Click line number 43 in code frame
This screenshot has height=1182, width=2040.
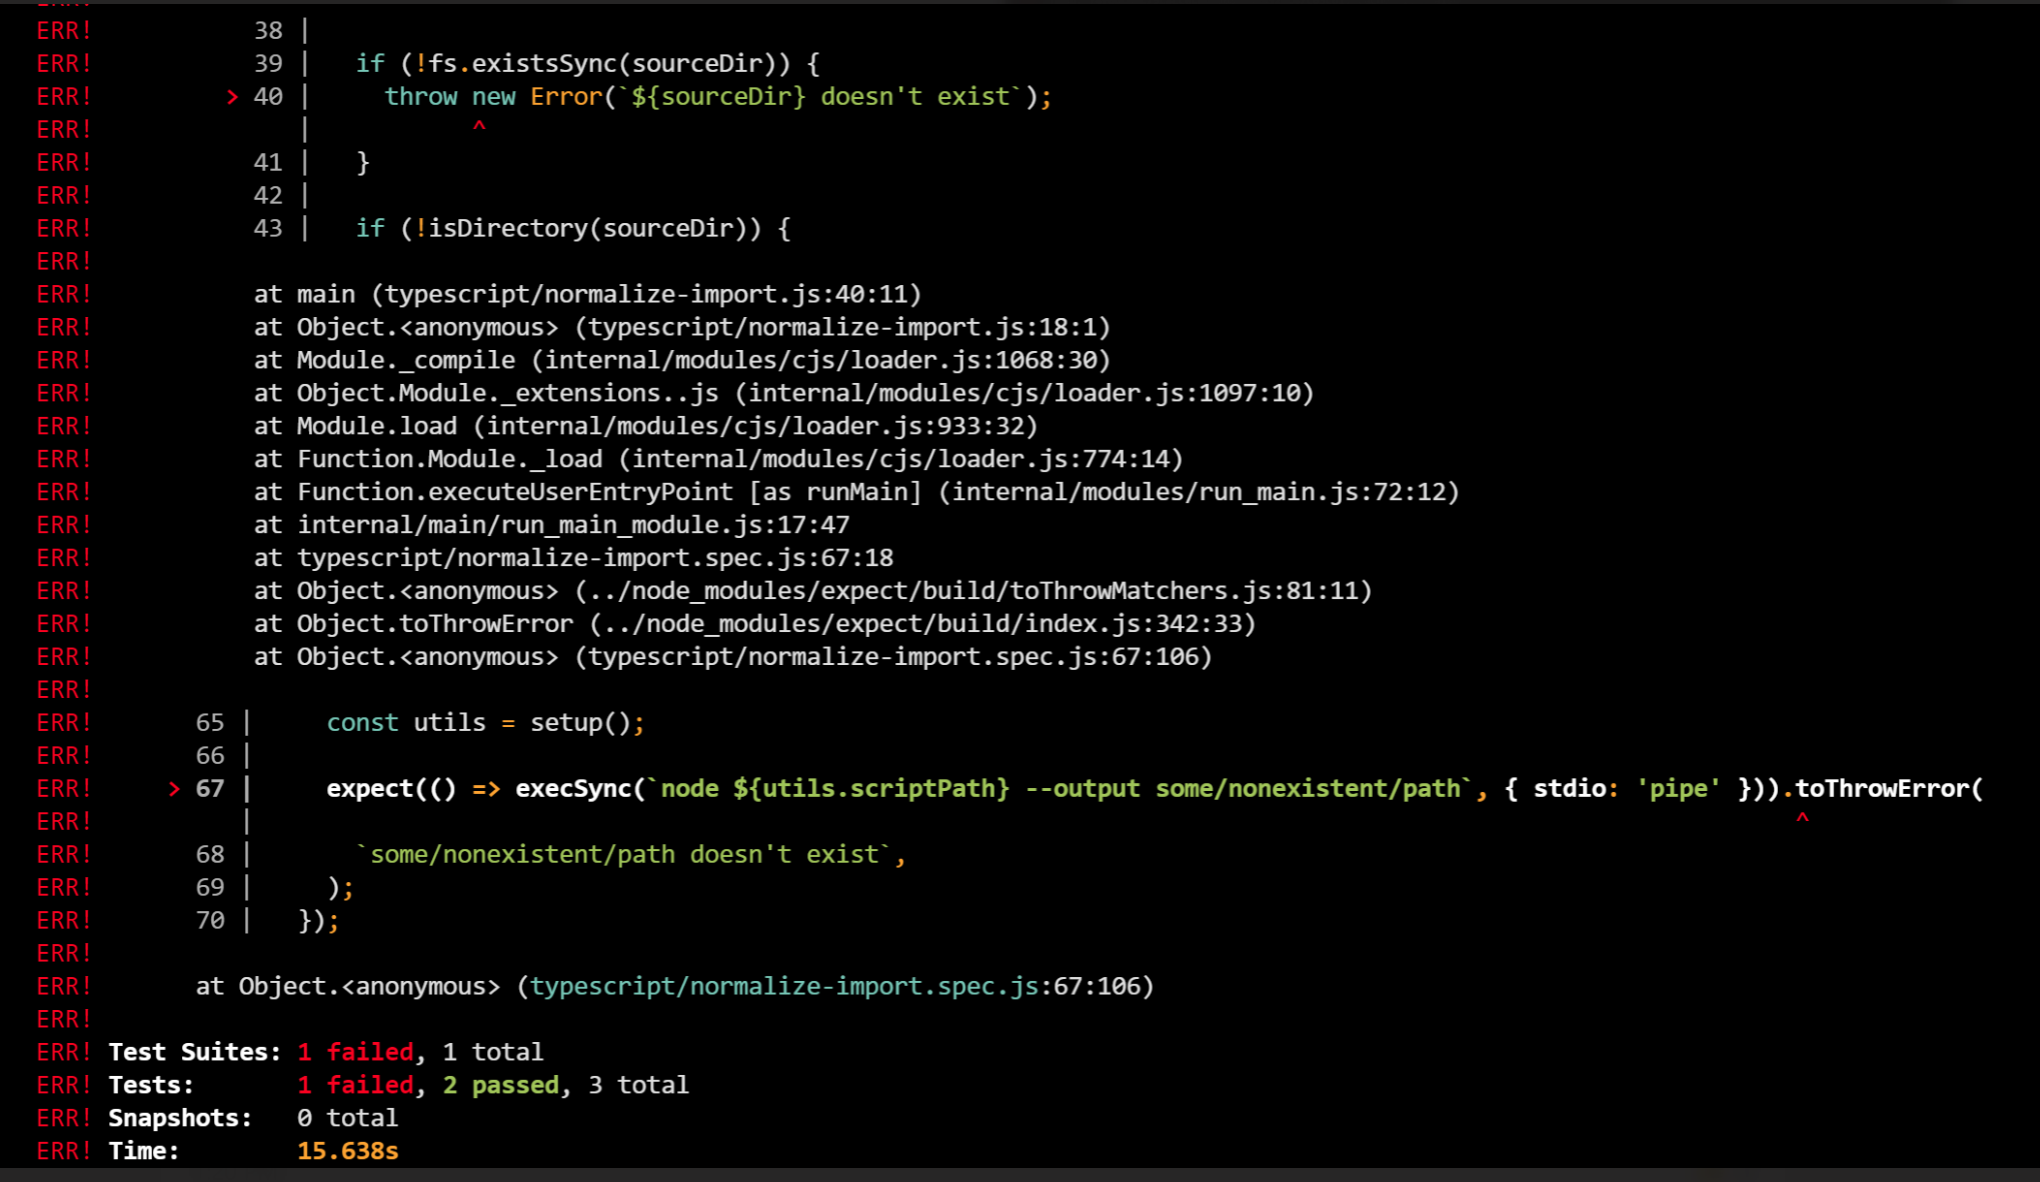click(268, 229)
